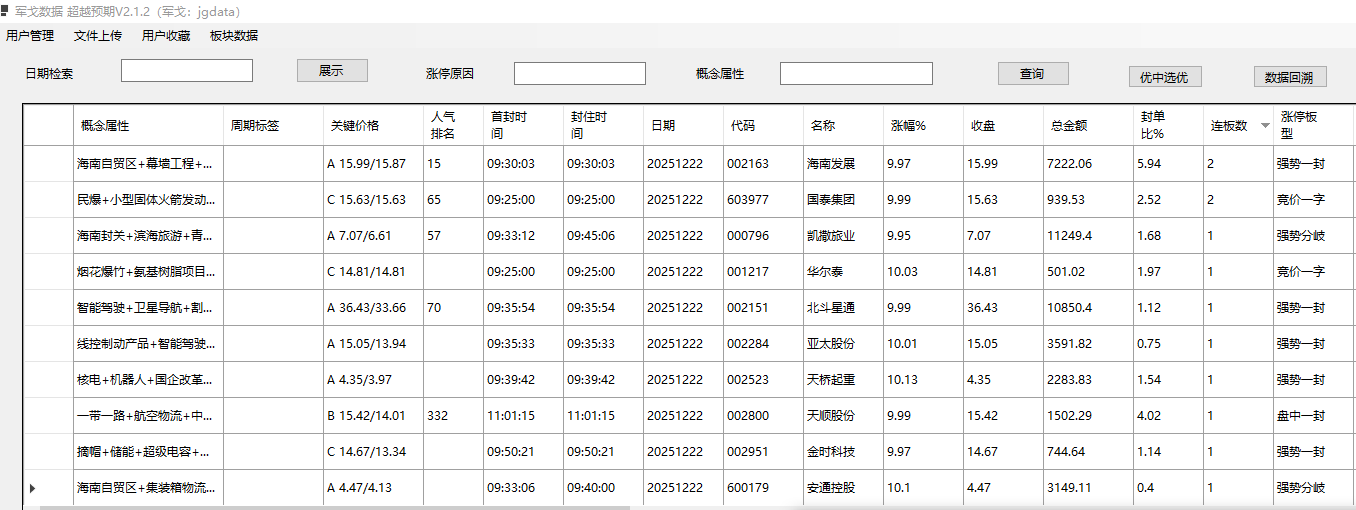Open the 用户收藏 menu
This screenshot has height=510, width=1356.
click(x=166, y=35)
